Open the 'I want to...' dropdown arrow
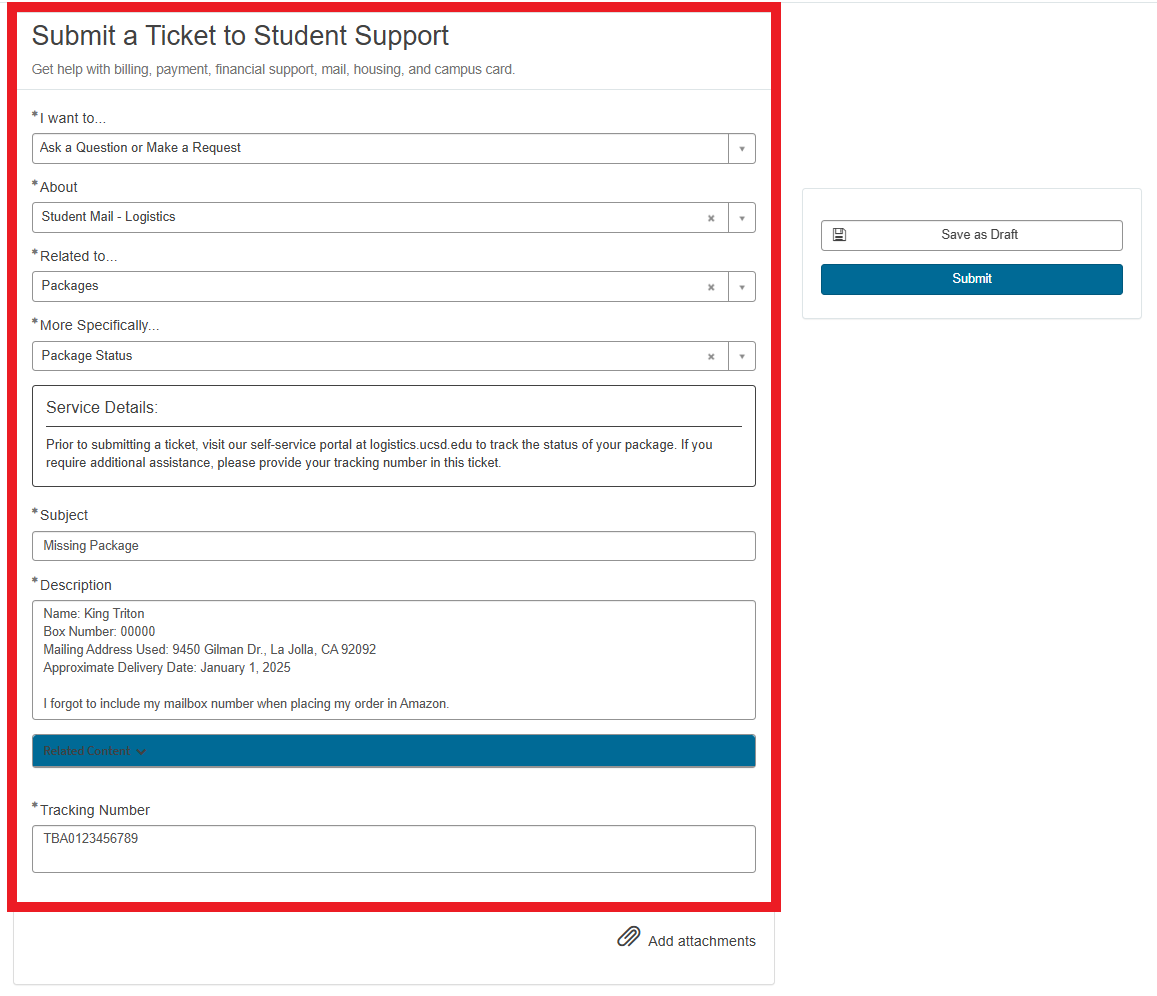The height and width of the screenshot is (996, 1157). point(742,149)
